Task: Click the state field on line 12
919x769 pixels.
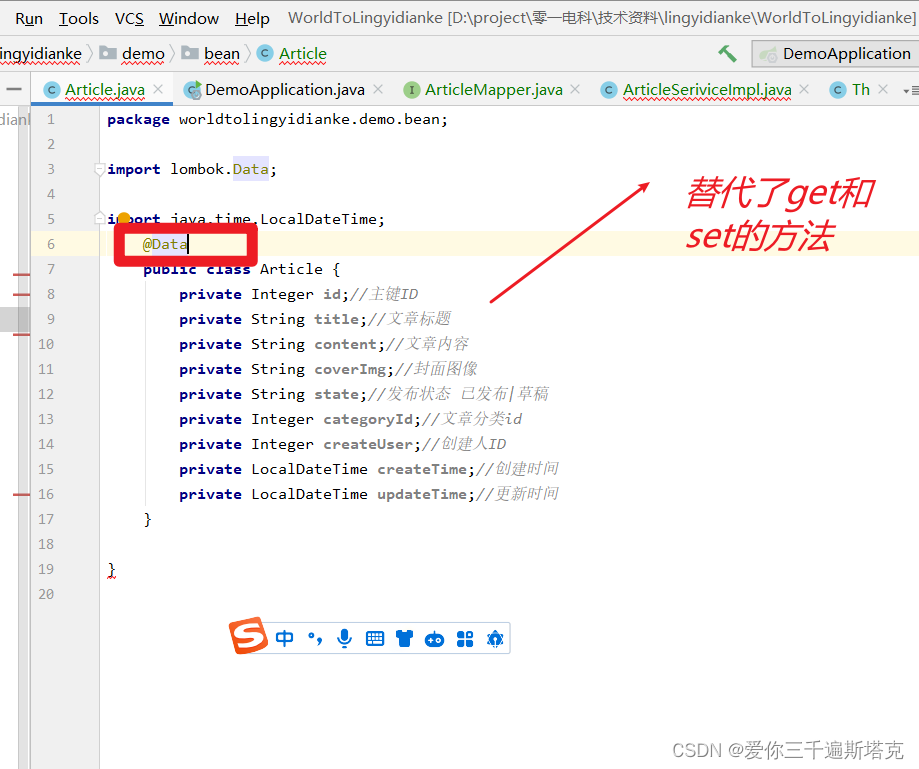Action: [x=336, y=394]
